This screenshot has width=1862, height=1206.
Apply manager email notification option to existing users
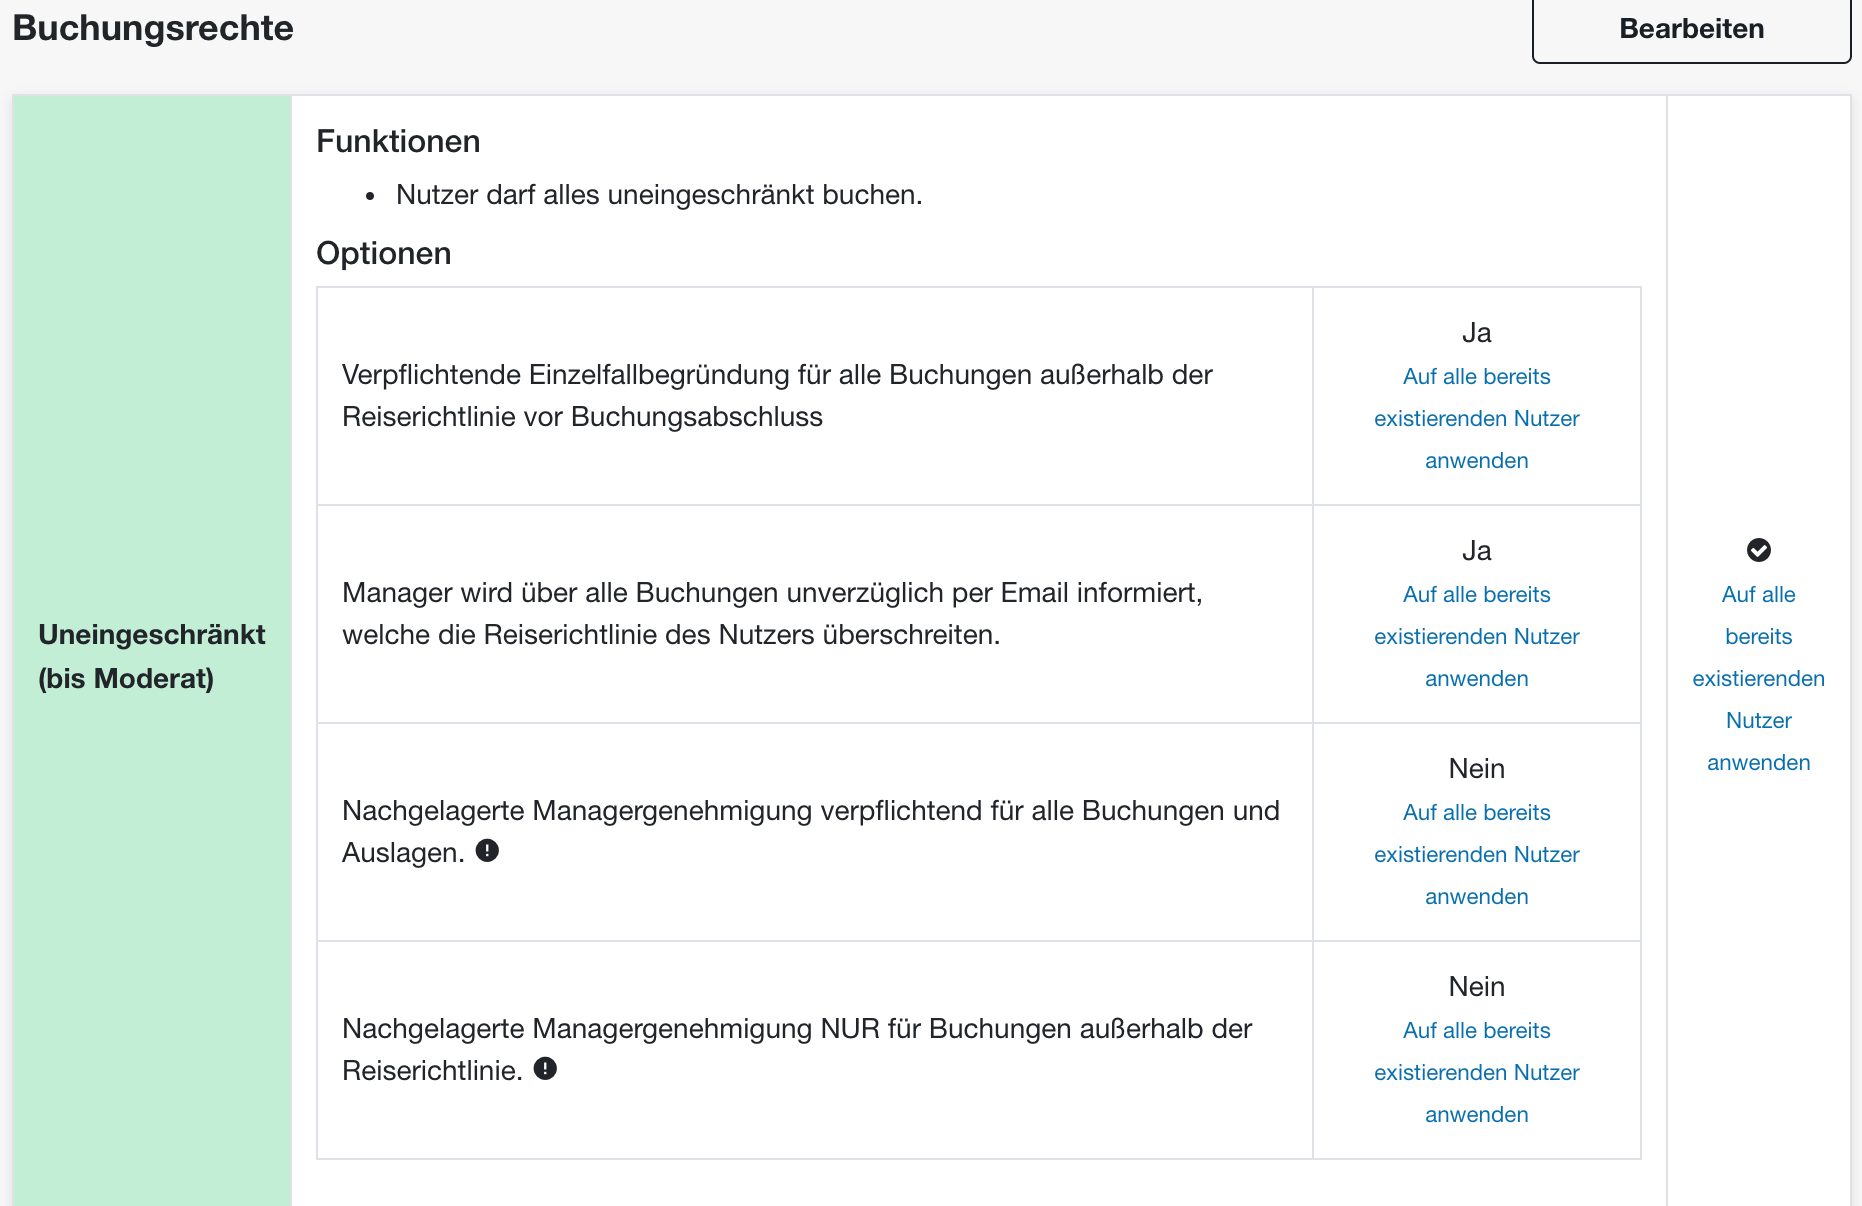tap(1476, 636)
